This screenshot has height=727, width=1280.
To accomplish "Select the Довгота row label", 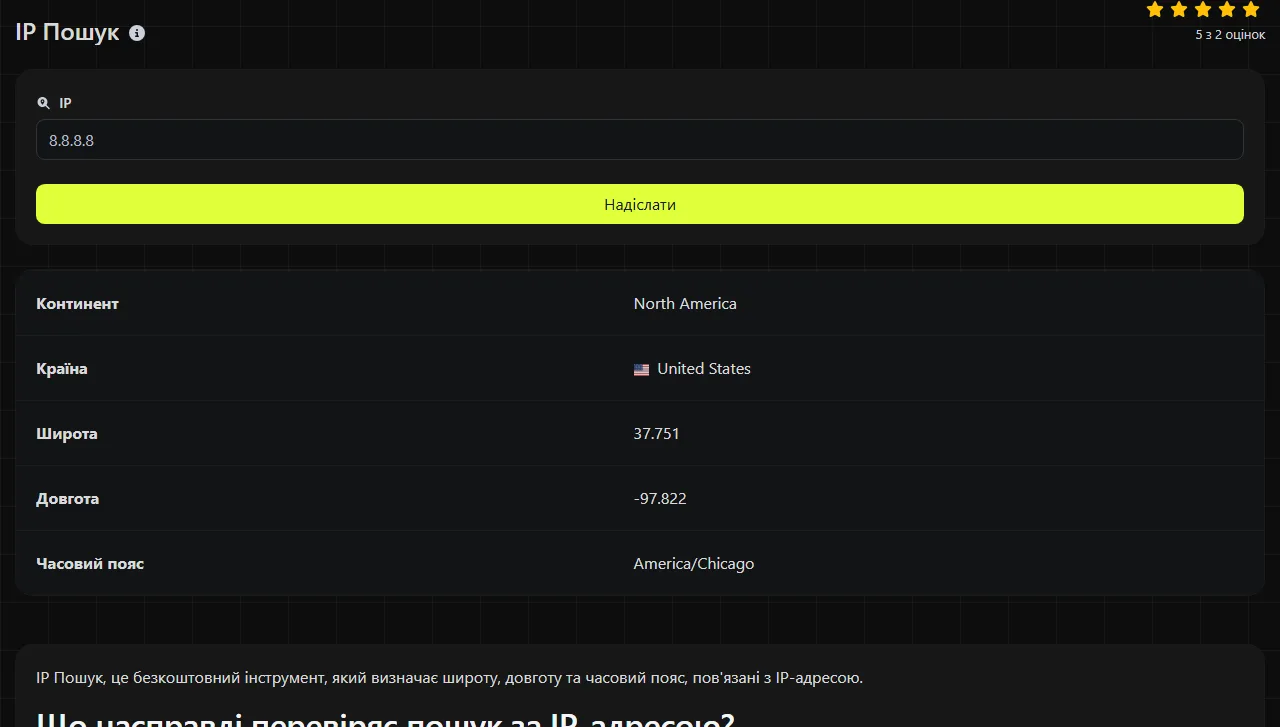I will [68, 499].
